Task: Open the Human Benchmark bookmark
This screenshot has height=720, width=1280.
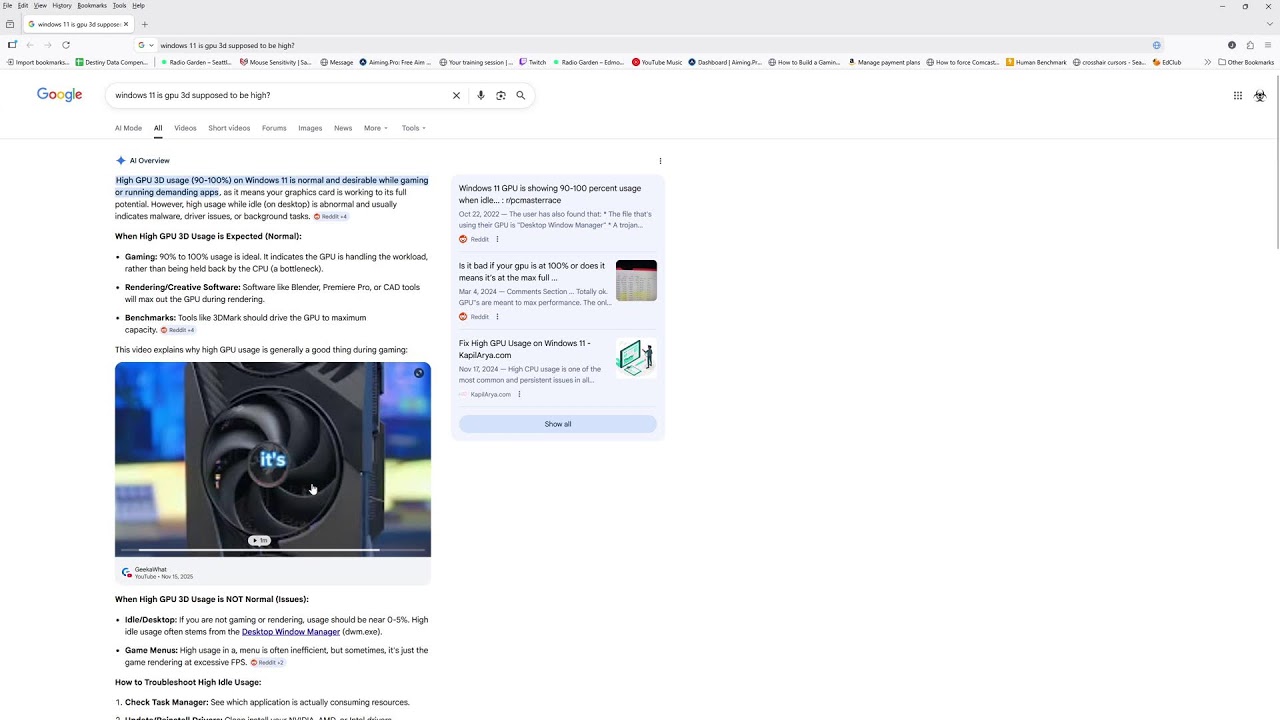Action: click(x=1036, y=62)
